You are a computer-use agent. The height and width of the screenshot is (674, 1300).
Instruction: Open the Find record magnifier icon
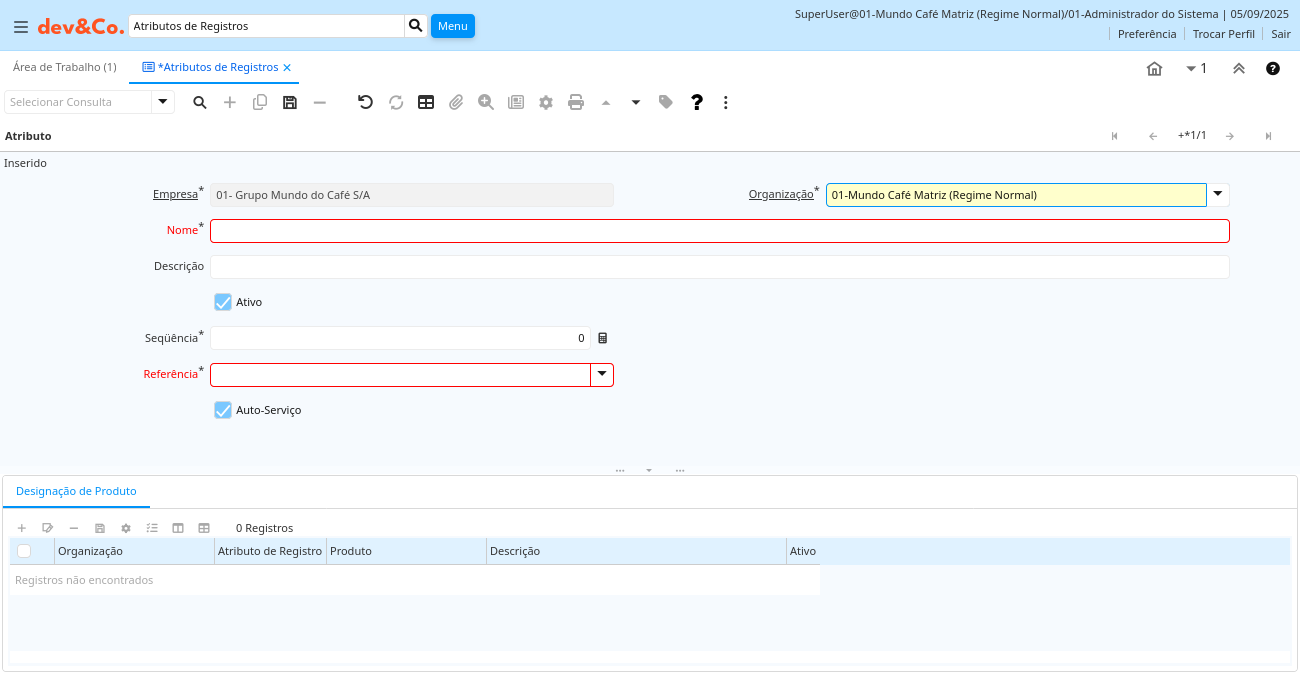point(200,102)
